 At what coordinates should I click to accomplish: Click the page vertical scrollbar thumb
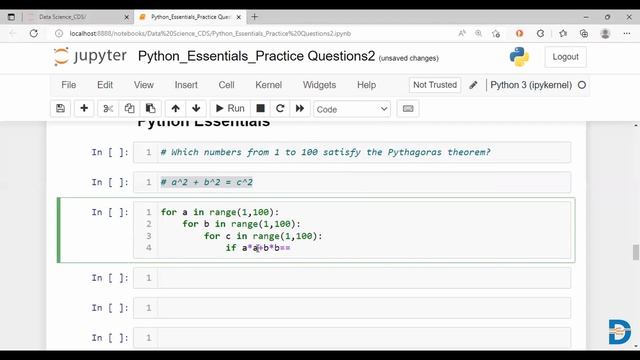(636, 252)
